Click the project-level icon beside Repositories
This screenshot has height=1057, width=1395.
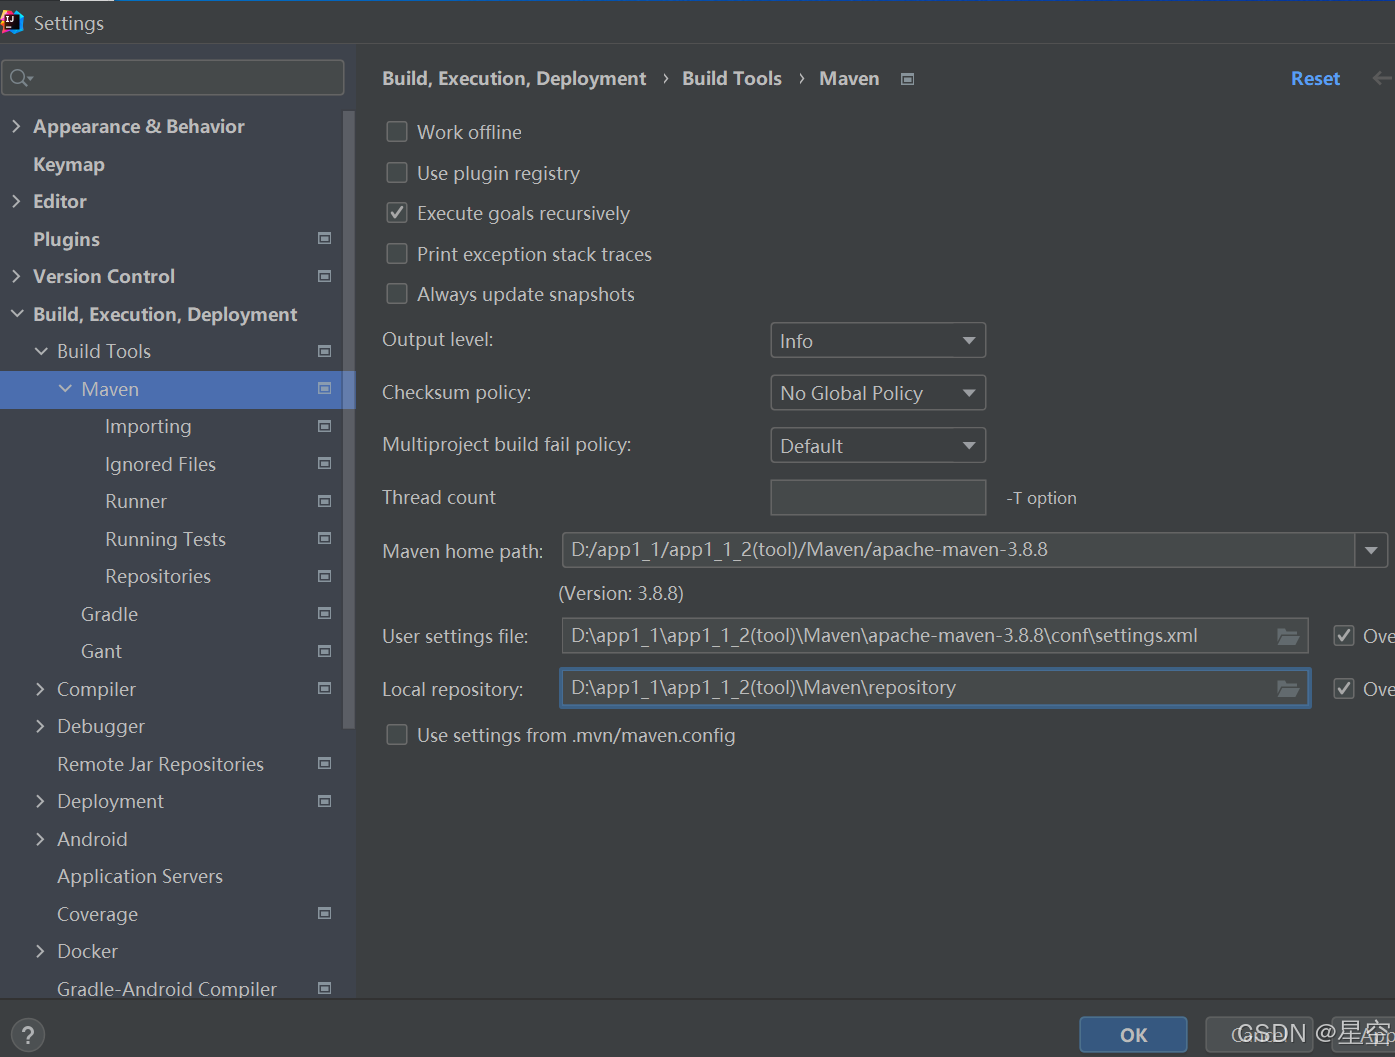[x=324, y=576]
